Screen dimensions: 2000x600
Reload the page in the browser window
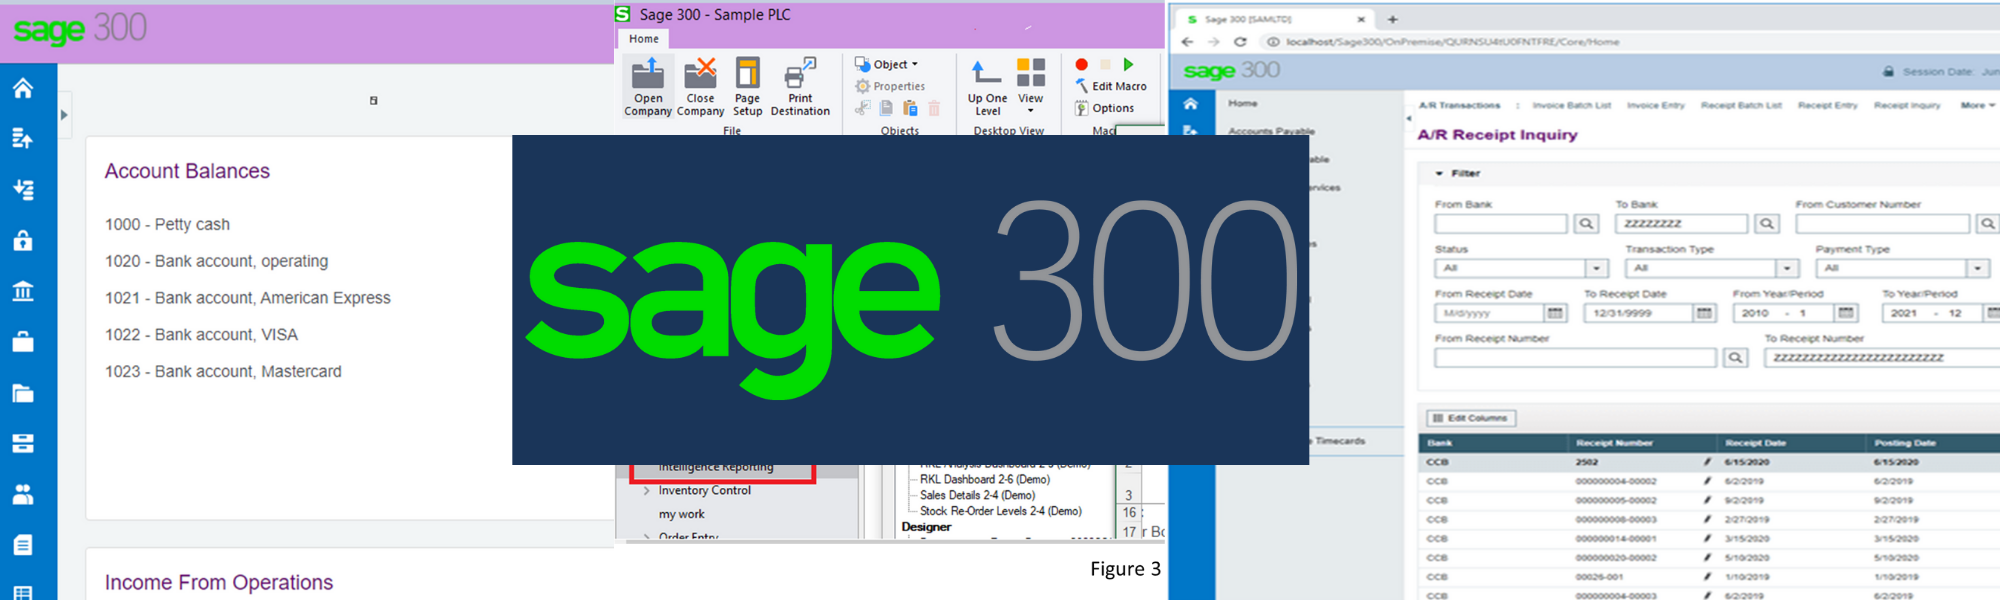pyautogui.click(x=1240, y=42)
